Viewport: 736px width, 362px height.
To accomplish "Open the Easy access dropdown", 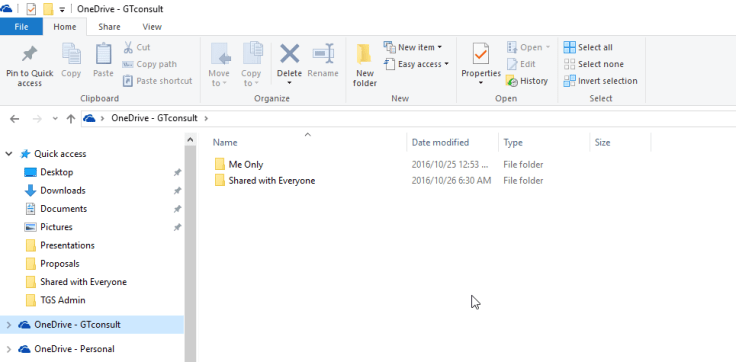I will click(x=416, y=64).
